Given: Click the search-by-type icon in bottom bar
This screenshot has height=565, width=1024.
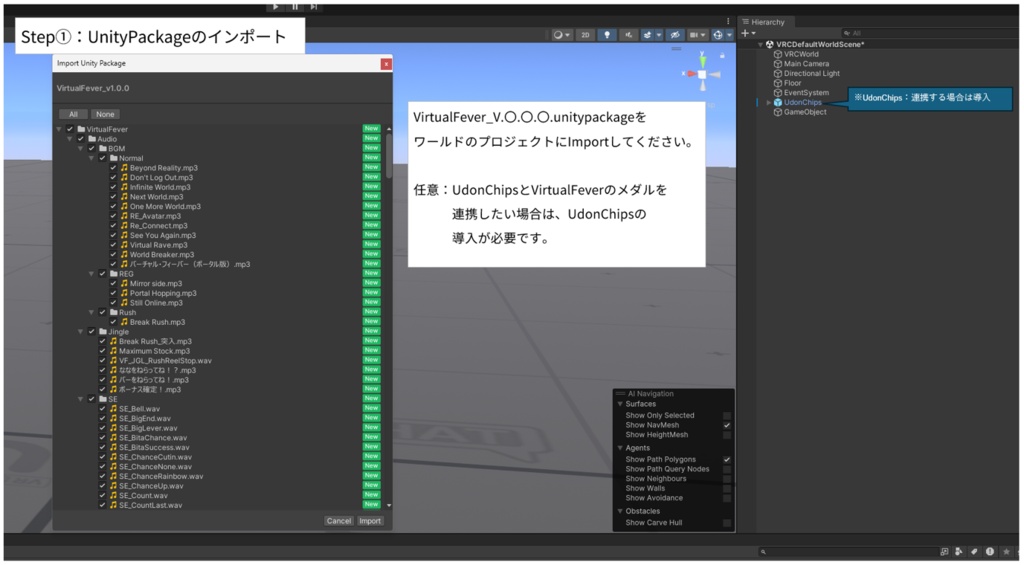Looking at the screenshot, I should click(x=959, y=551).
